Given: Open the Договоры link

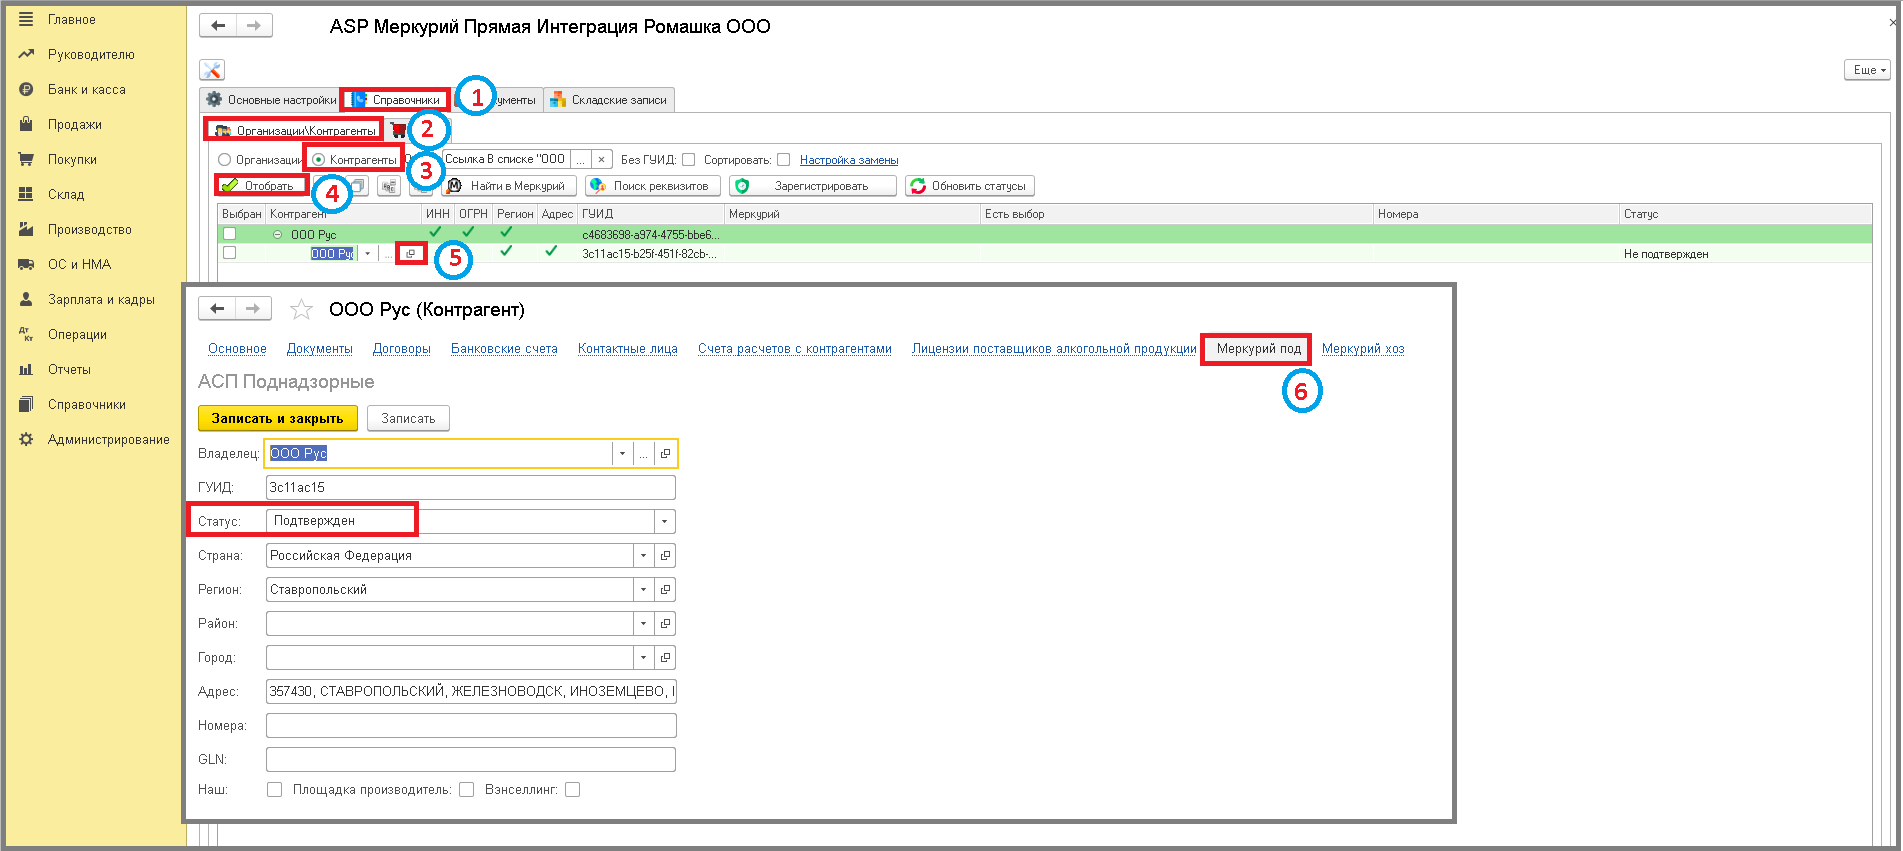Looking at the screenshot, I should tap(402, 349).
